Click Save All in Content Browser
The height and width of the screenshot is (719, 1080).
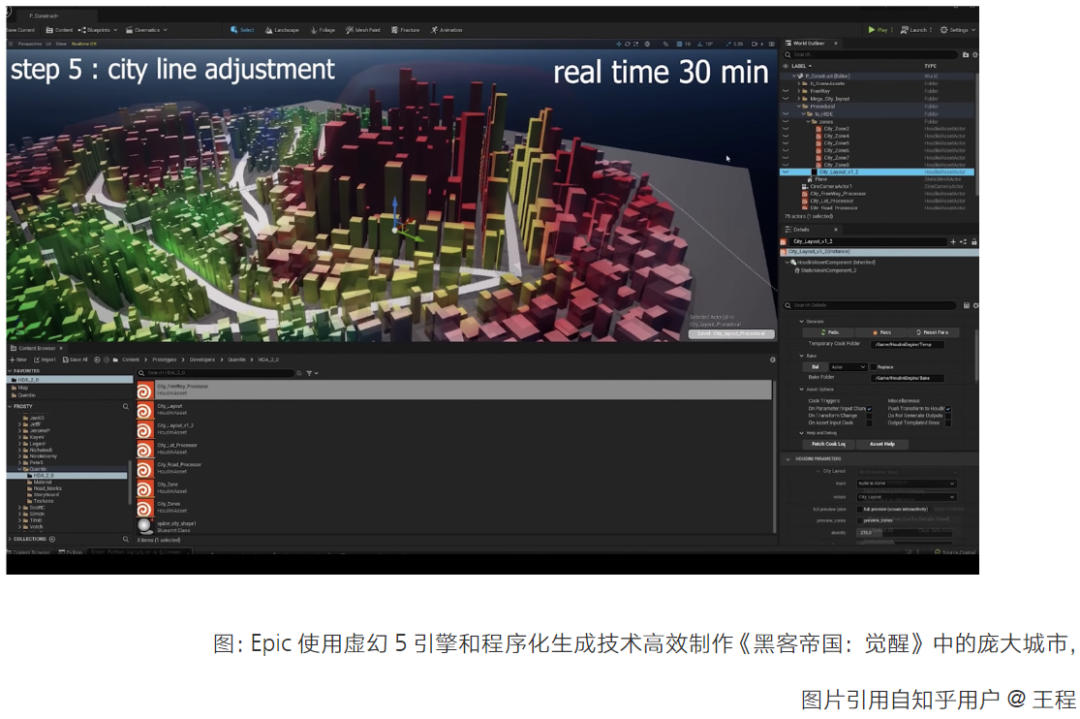76,360
